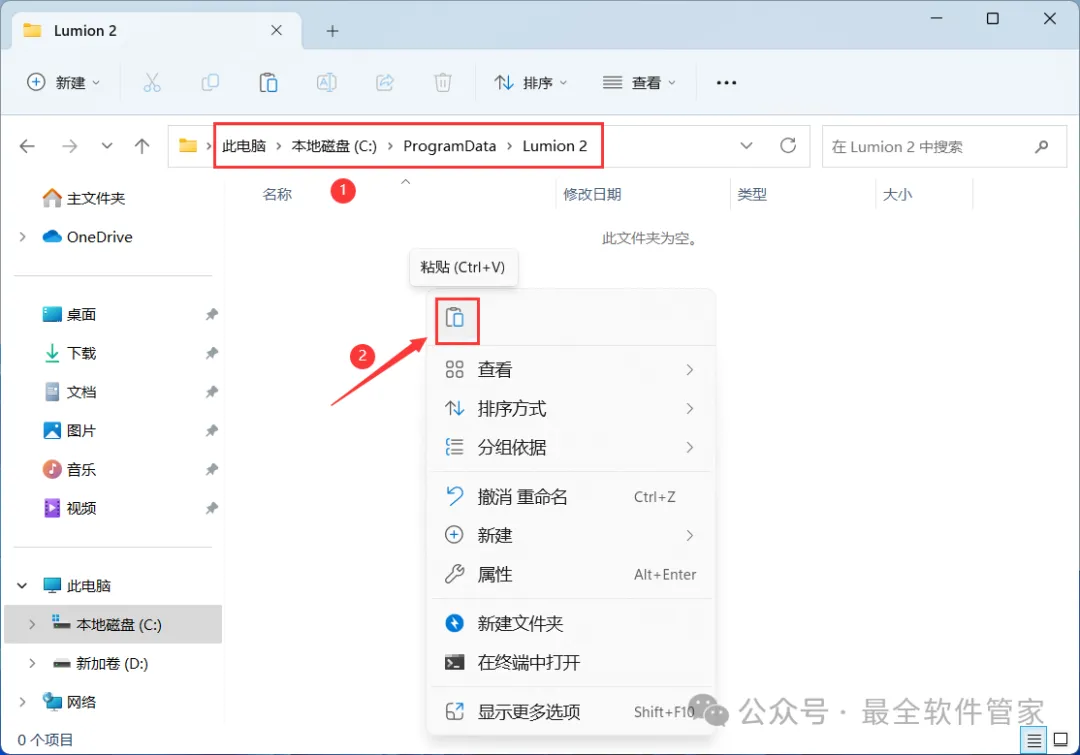Image resolution: width=1080 pixels, height=755 pixels.
Task: Open 新建 submenu in context menu
Action: (x=571, y=535)
